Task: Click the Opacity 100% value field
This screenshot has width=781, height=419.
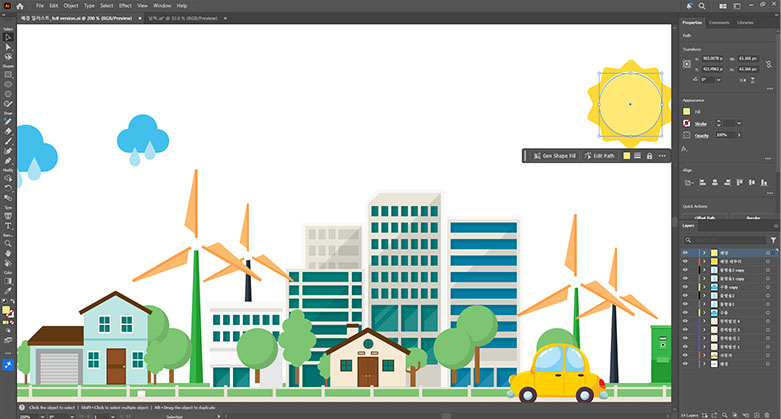Action: pos(725,135)
